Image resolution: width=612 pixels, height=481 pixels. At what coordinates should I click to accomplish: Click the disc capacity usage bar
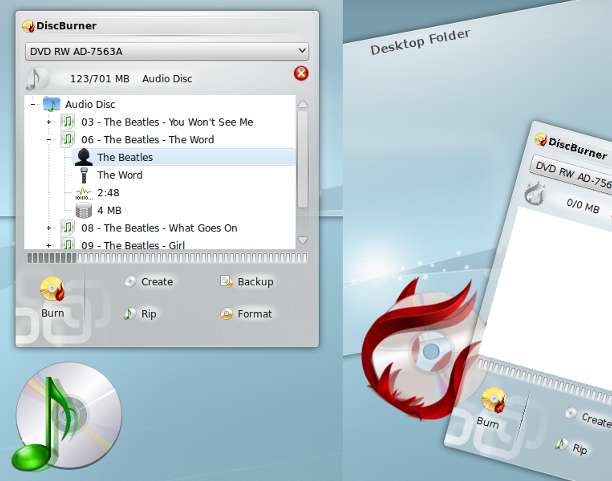[167, 258]
